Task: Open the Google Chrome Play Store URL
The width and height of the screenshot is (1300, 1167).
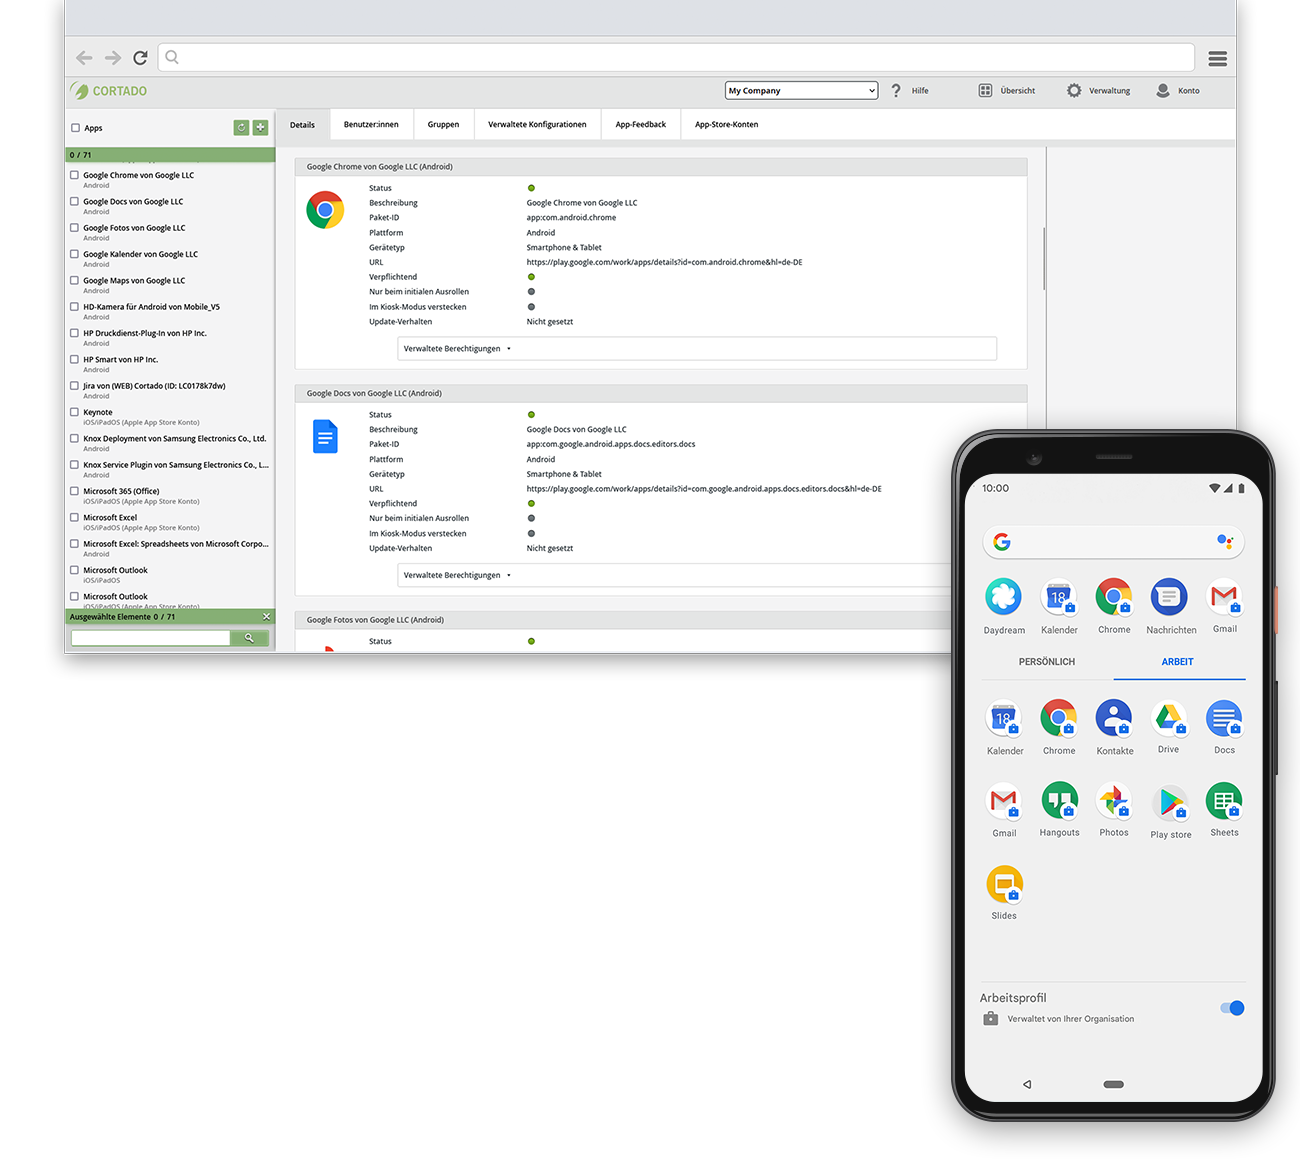Action: click(664, 262)
